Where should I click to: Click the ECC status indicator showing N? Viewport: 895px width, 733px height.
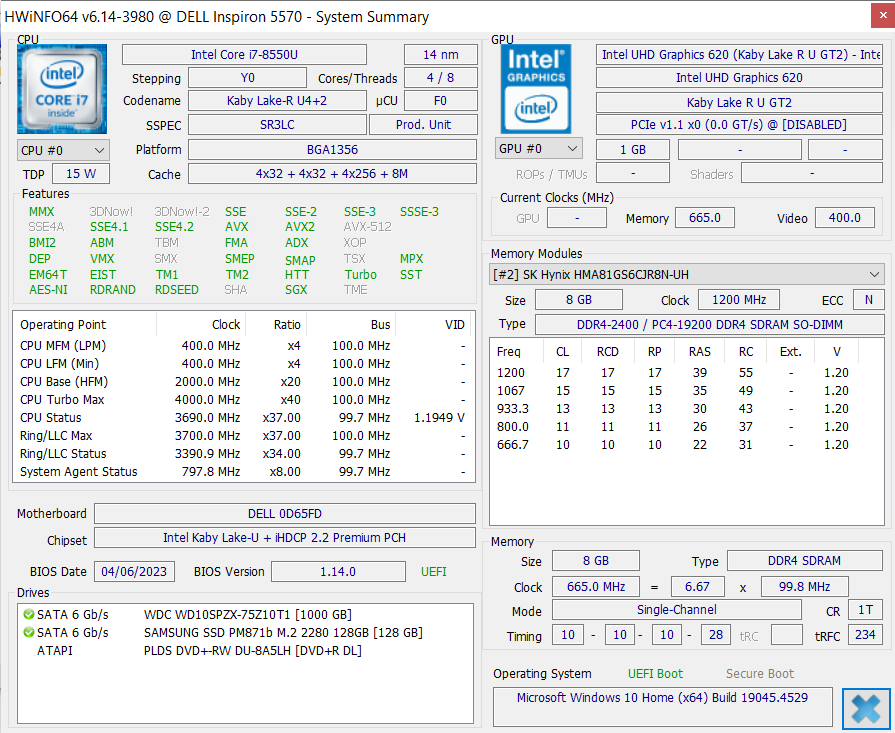point(869,299)
